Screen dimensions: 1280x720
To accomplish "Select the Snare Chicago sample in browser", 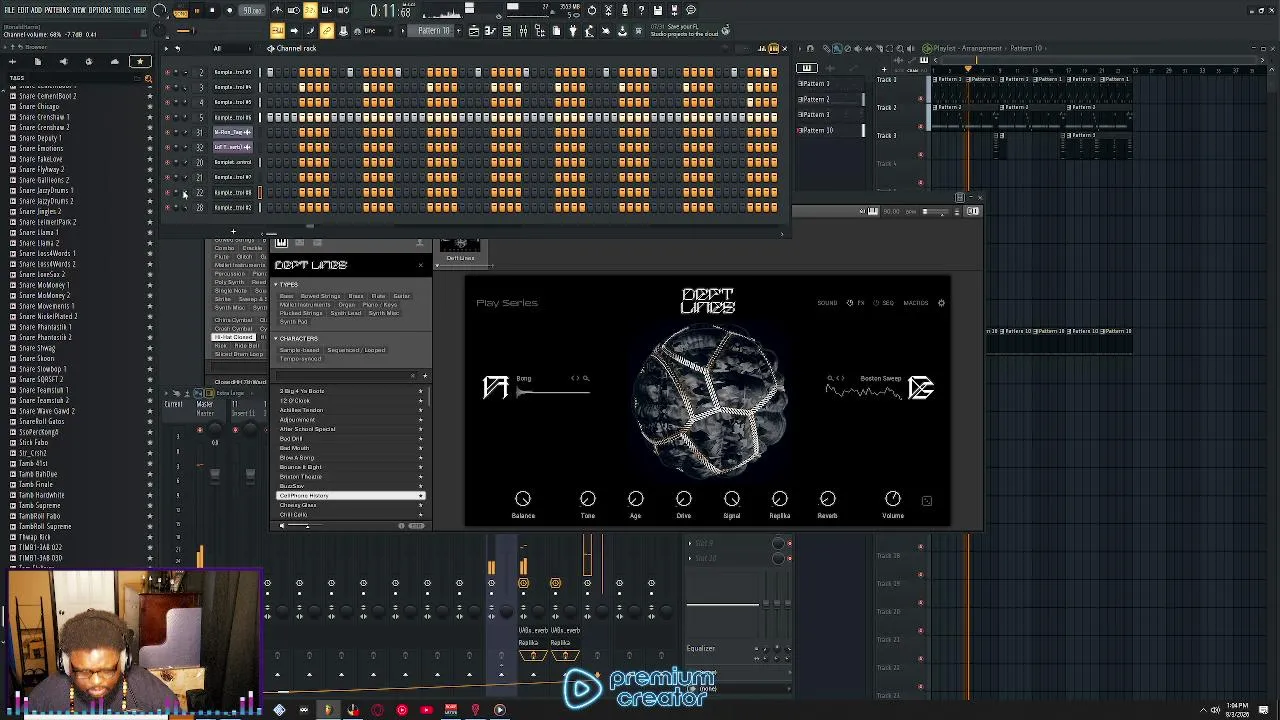I will (x=39, y=107).
